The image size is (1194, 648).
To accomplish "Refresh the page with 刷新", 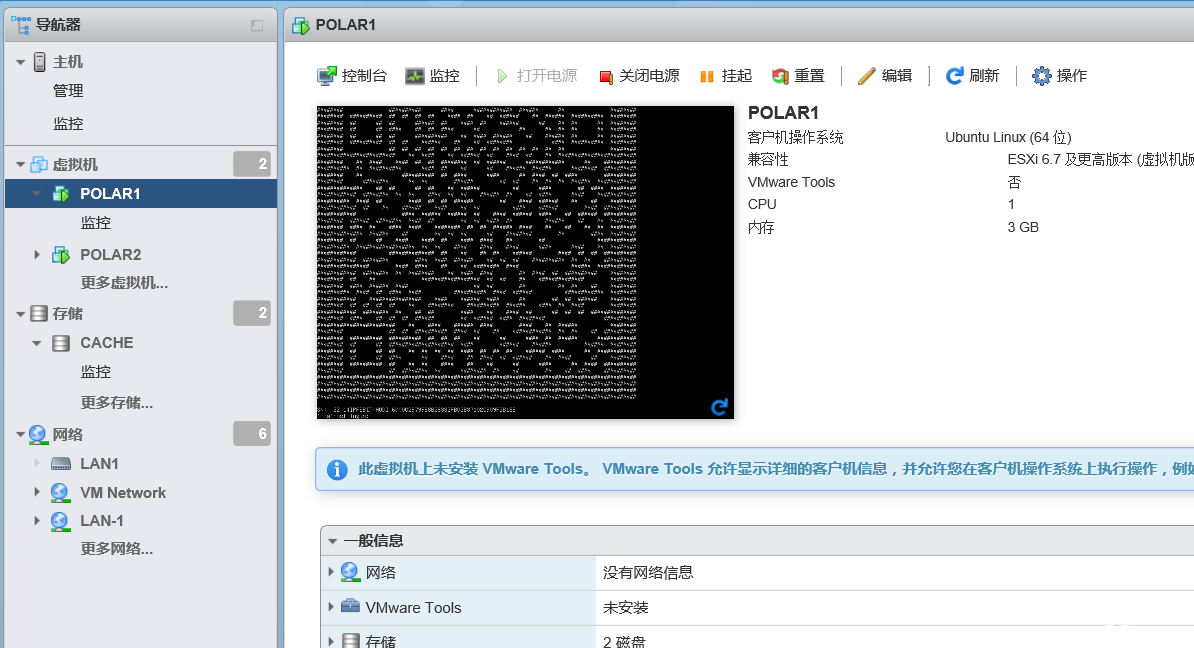I will pyautogui.click(x=955, y=76).
